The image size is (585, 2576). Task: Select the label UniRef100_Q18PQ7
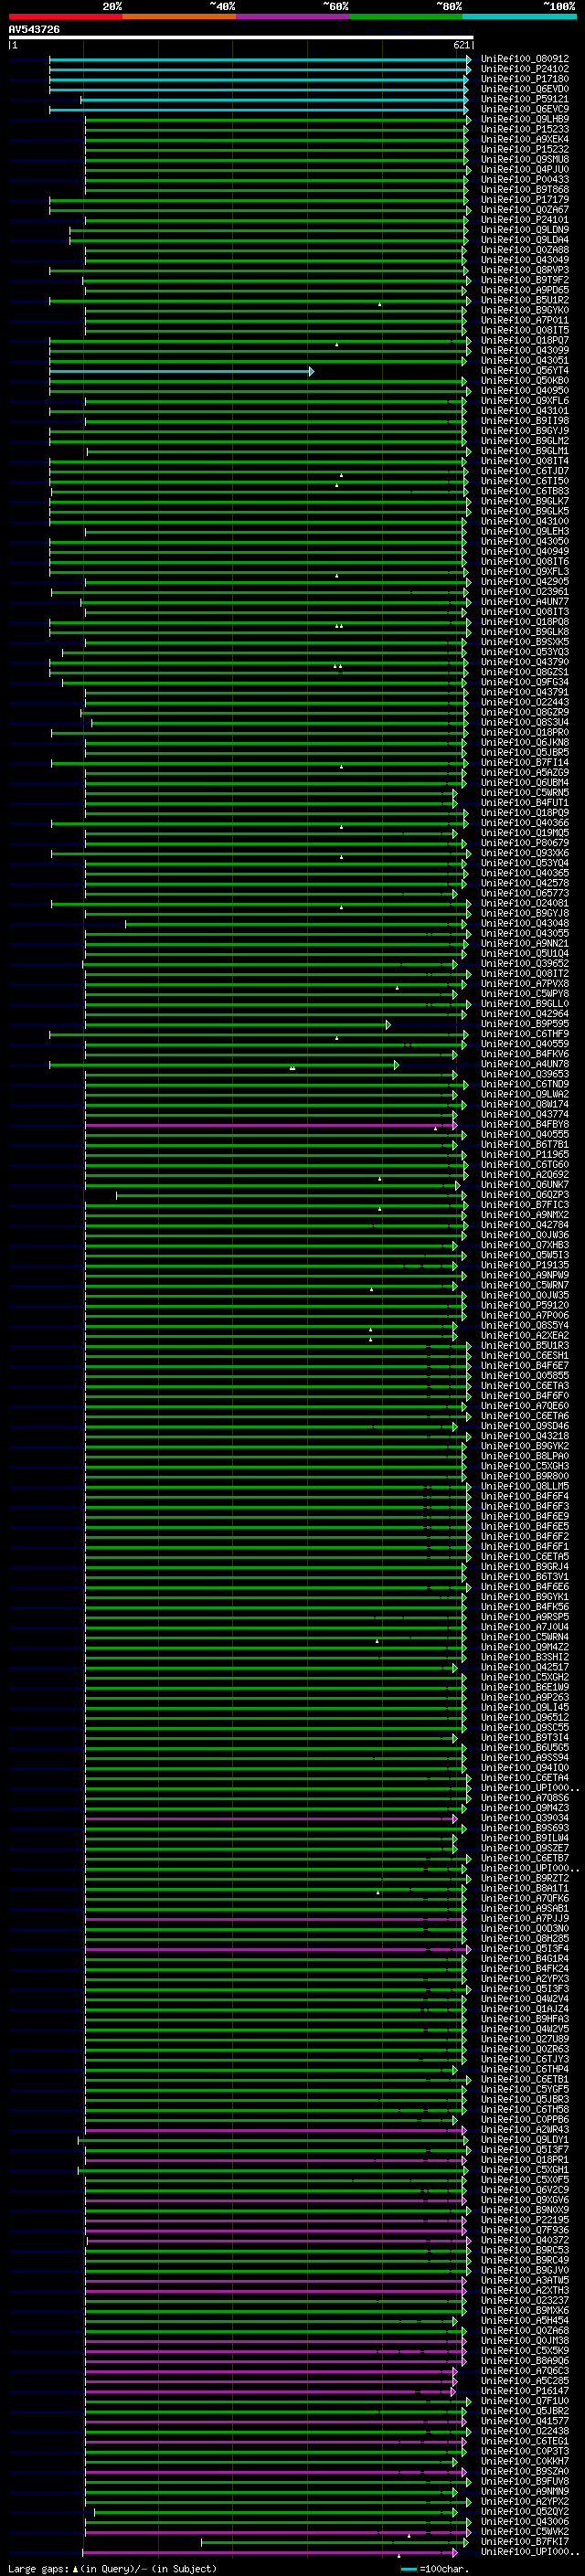click(525, 341)
